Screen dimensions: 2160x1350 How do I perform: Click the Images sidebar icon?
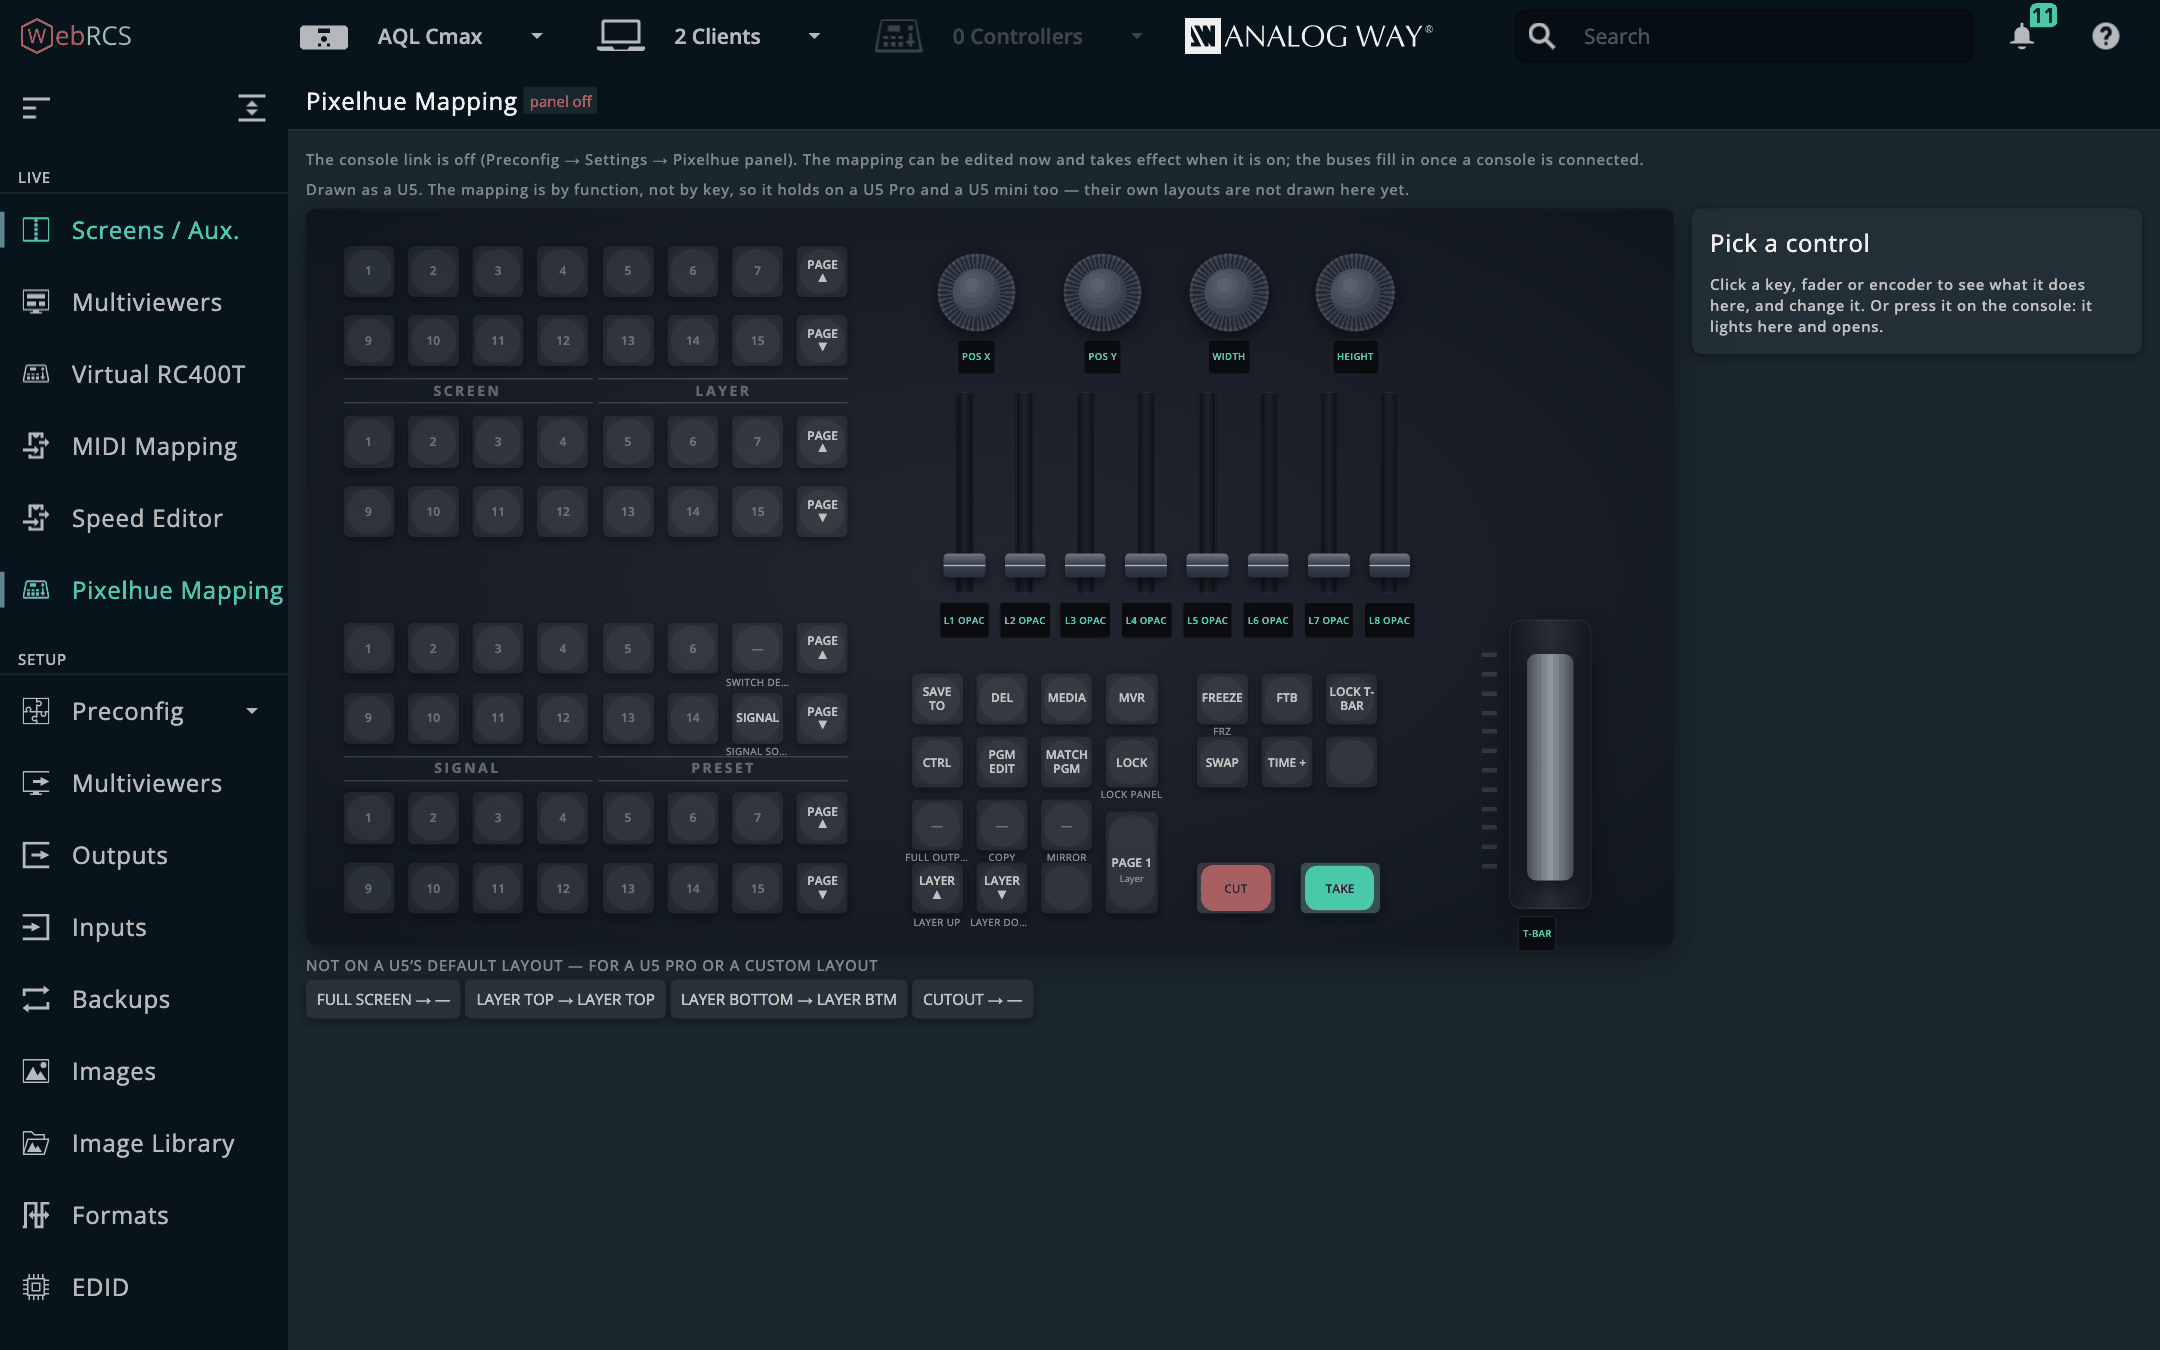pyautogui.click(x=36, y=1071)
